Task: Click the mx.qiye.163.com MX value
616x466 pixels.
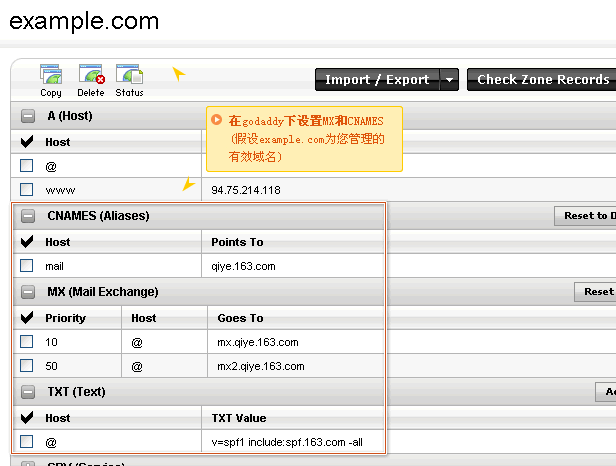Action: click(x=258, y=342)
